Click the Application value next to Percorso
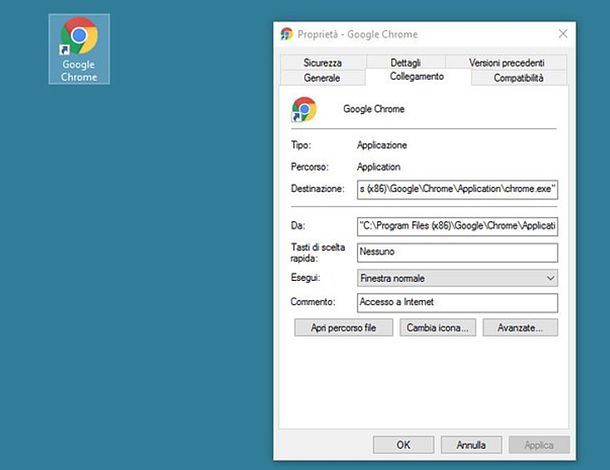Screen dimensions: 610x470 coord(379,167)
